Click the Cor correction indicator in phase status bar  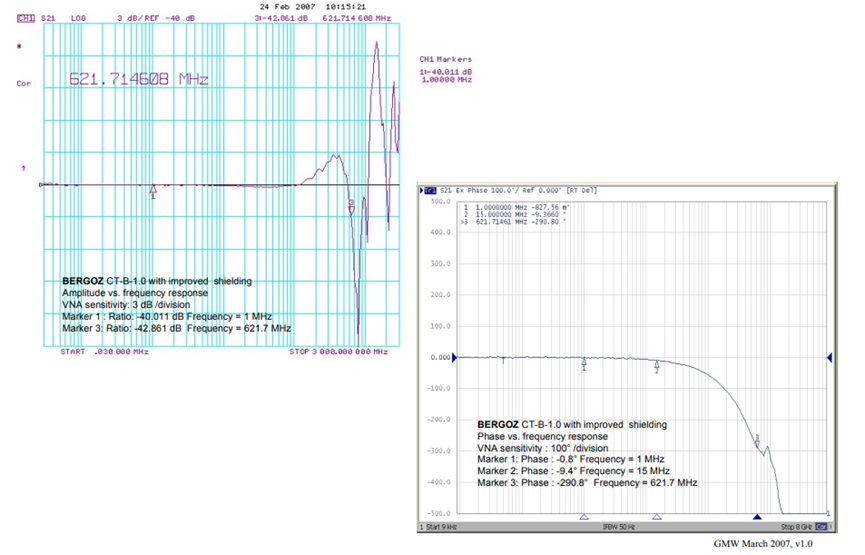pyautogui.click(x=822, y=525)
